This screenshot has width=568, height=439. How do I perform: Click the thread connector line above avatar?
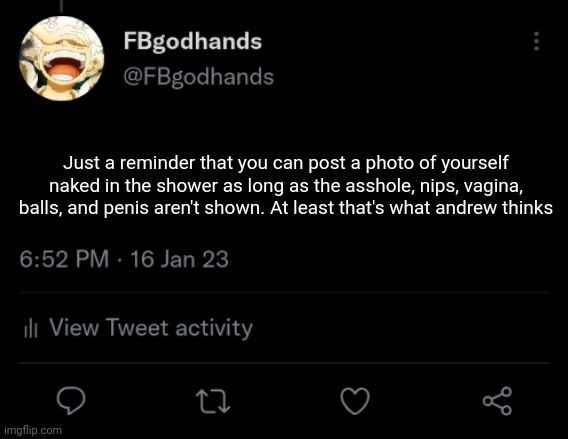click(x=62, y=6)
